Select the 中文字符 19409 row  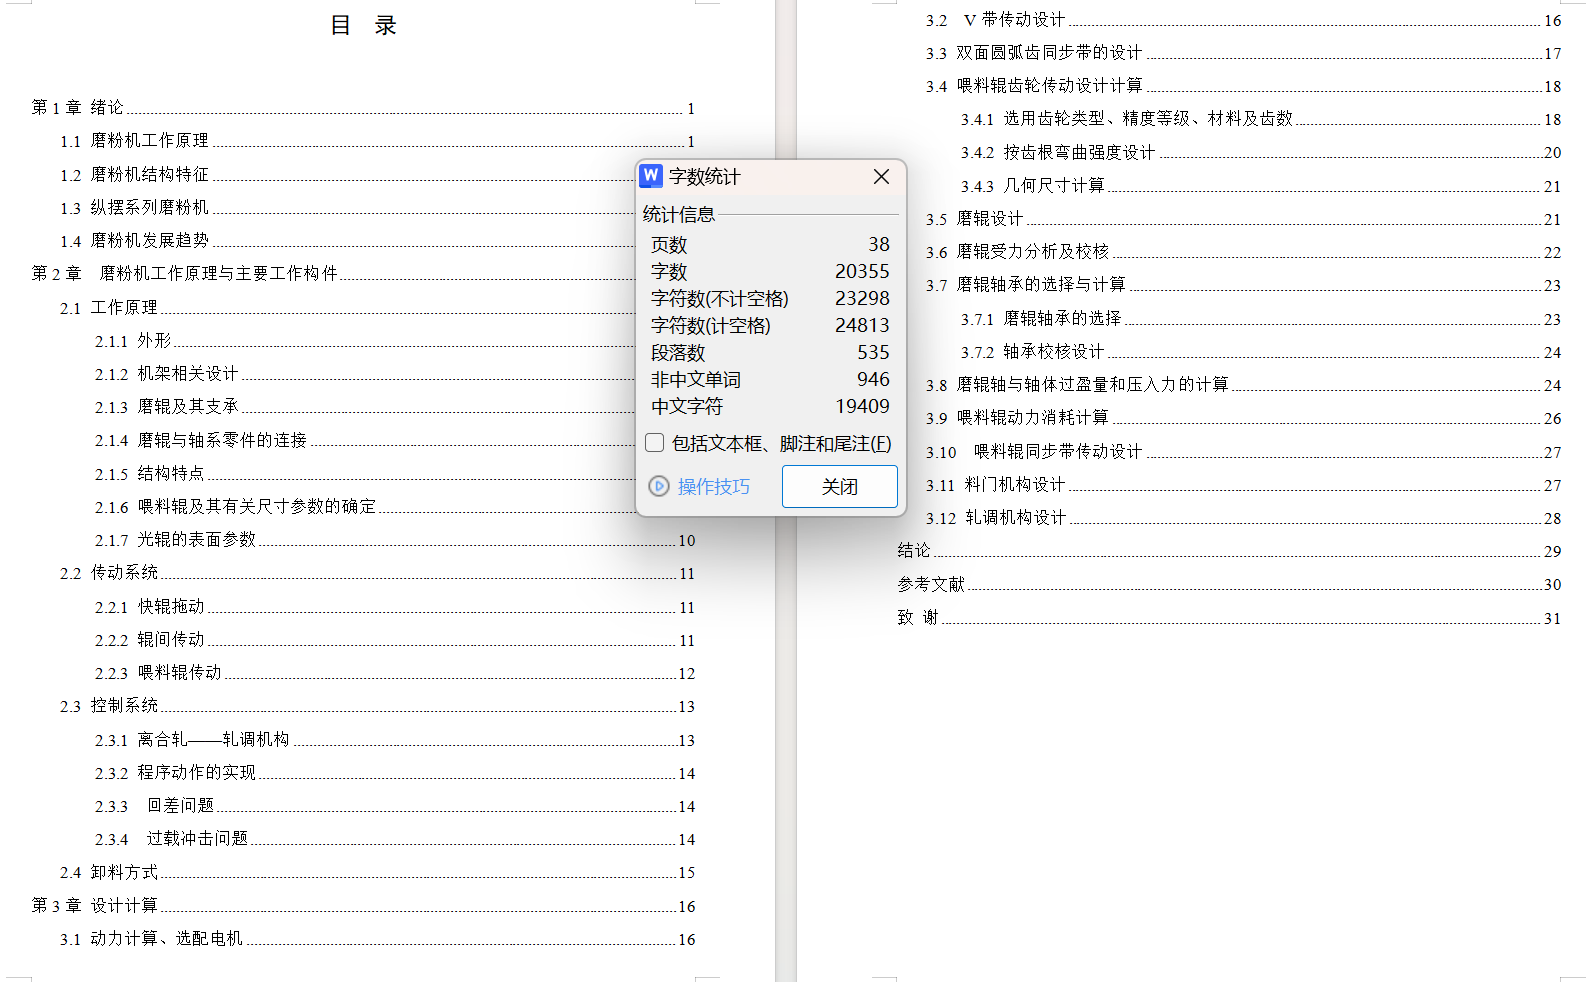tap(770, 407)
